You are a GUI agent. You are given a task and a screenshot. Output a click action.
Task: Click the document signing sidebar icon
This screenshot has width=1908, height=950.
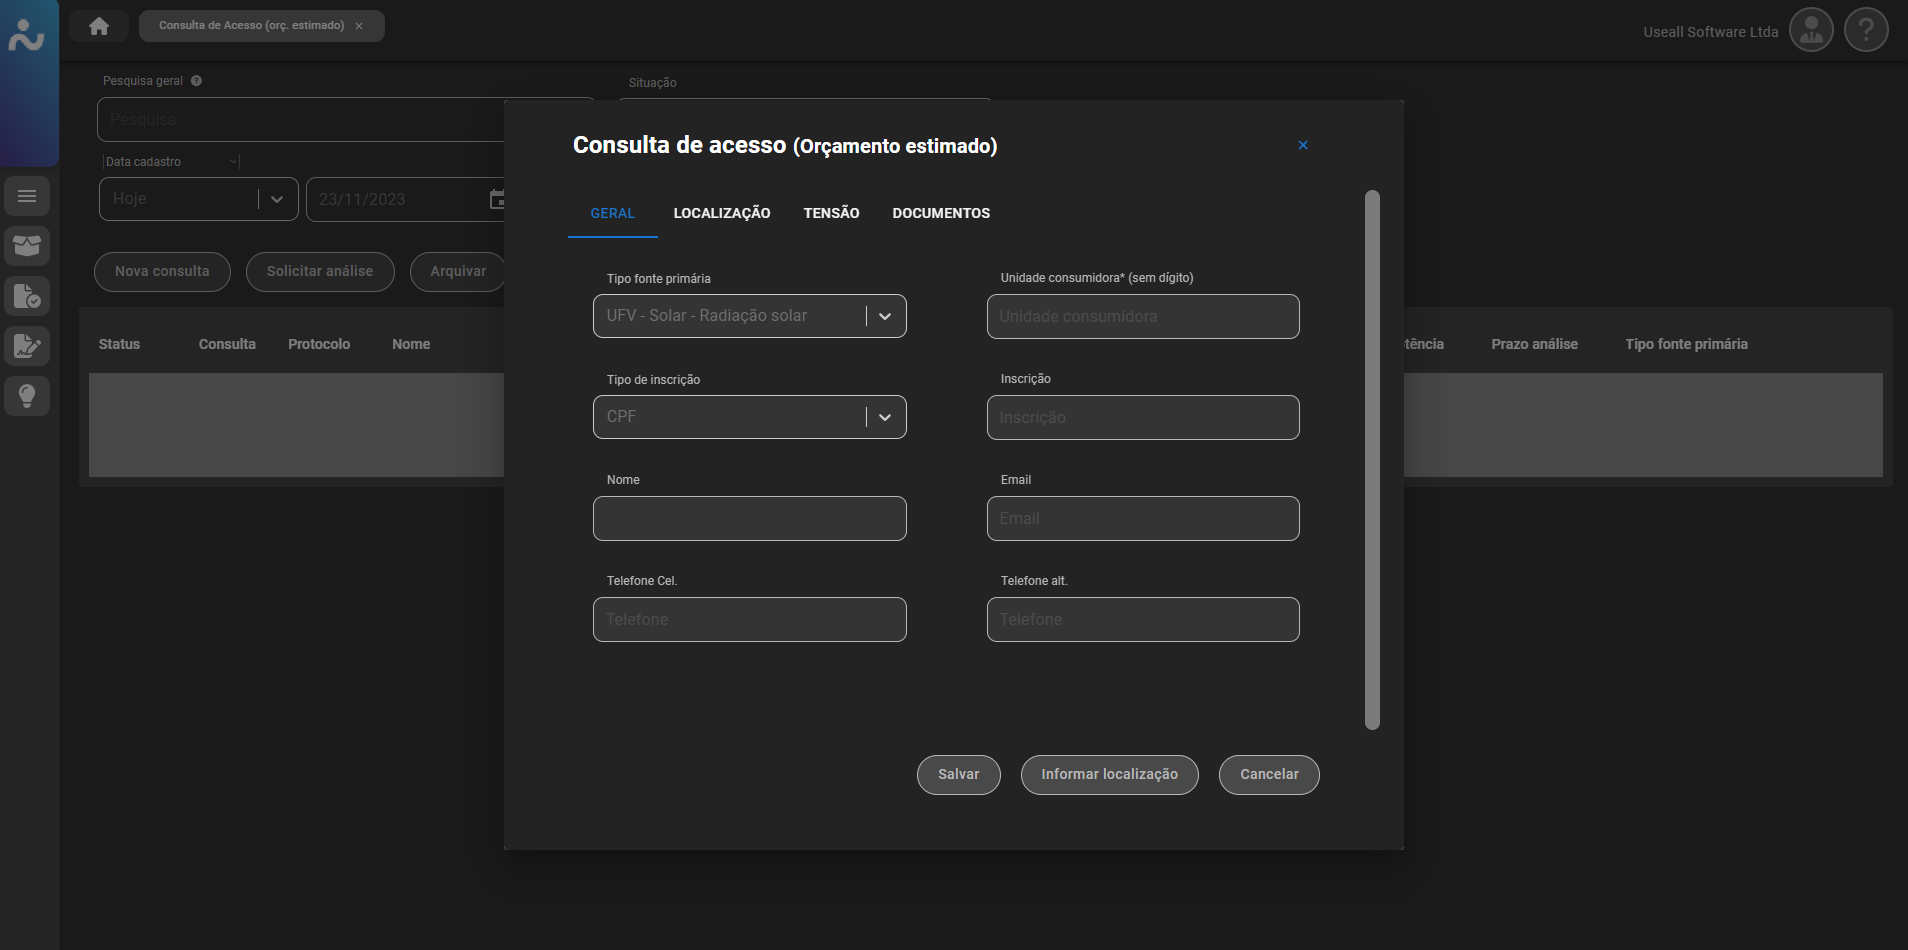(27, 346)
